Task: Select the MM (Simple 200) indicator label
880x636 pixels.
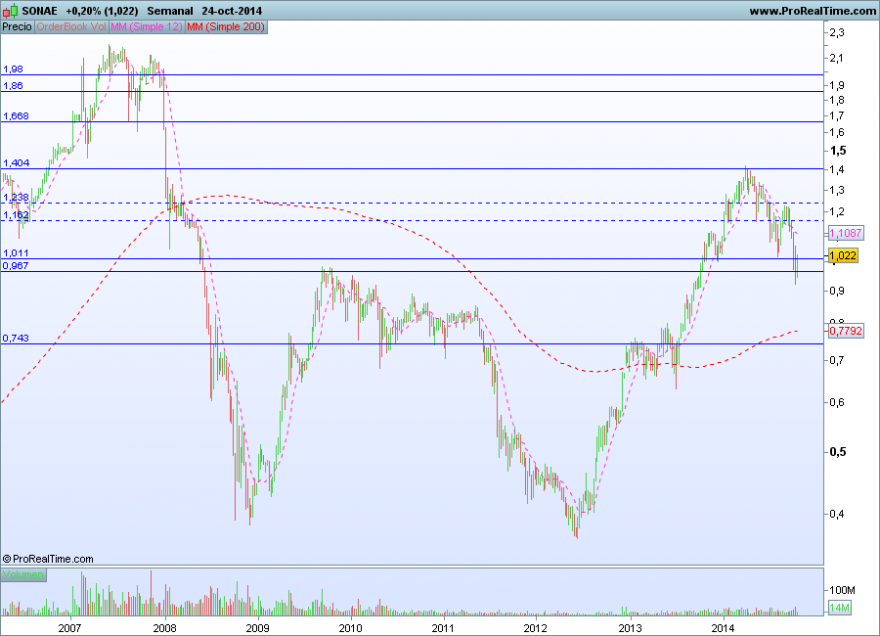Action: (226, 27)
